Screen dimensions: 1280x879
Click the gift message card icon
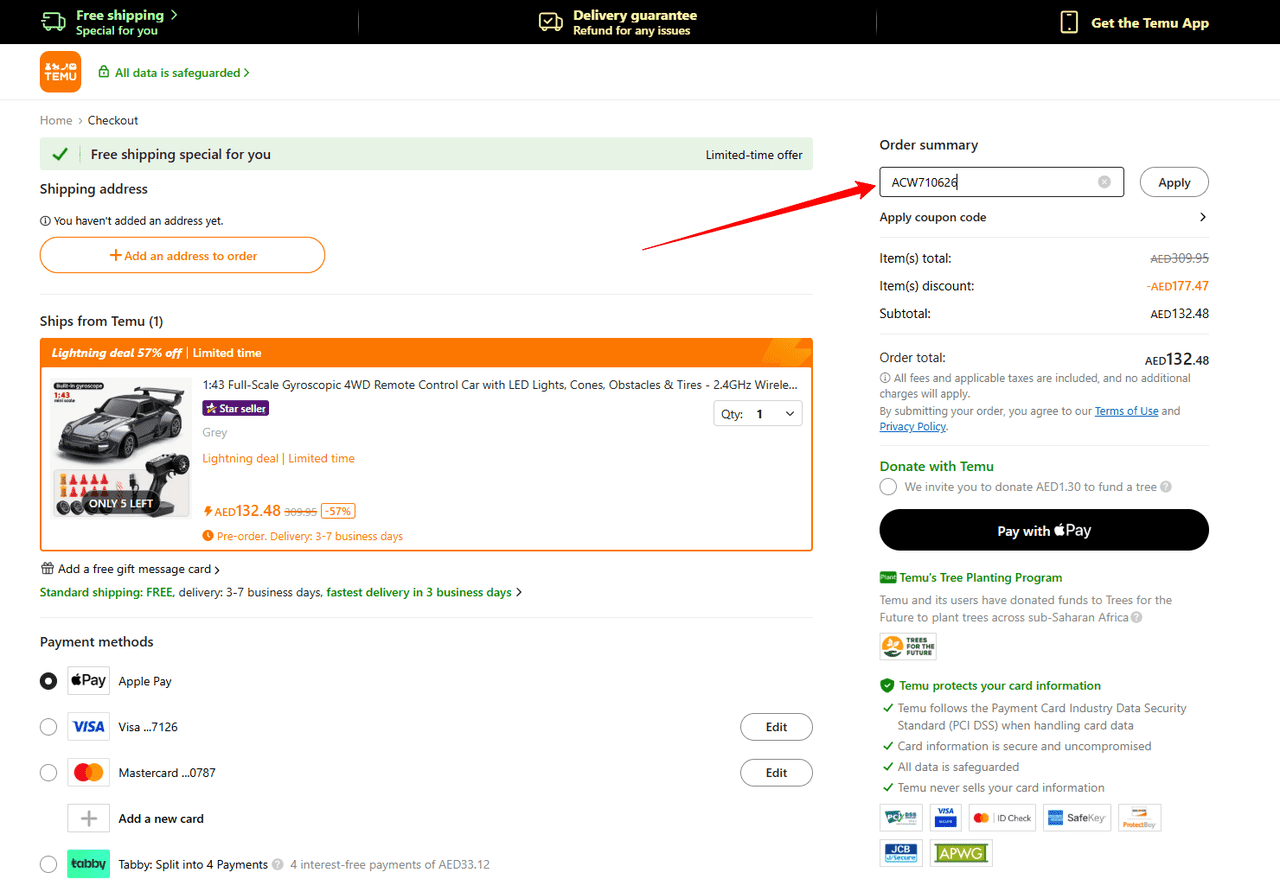[x=47, y=569]
